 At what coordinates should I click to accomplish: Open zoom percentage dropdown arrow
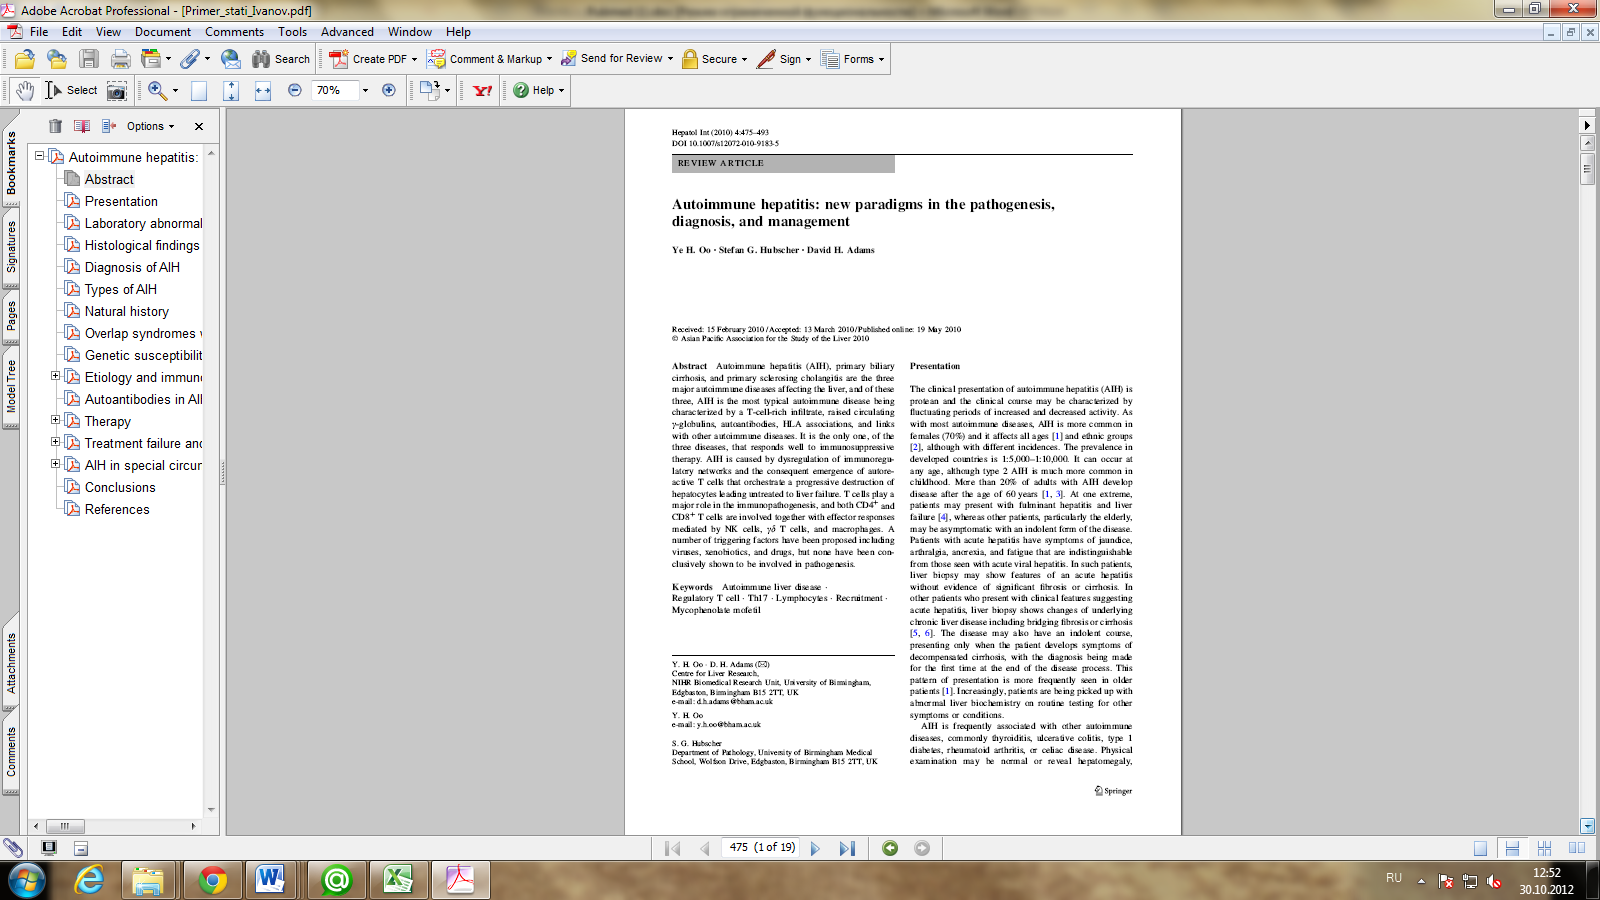tap(365, 90)
